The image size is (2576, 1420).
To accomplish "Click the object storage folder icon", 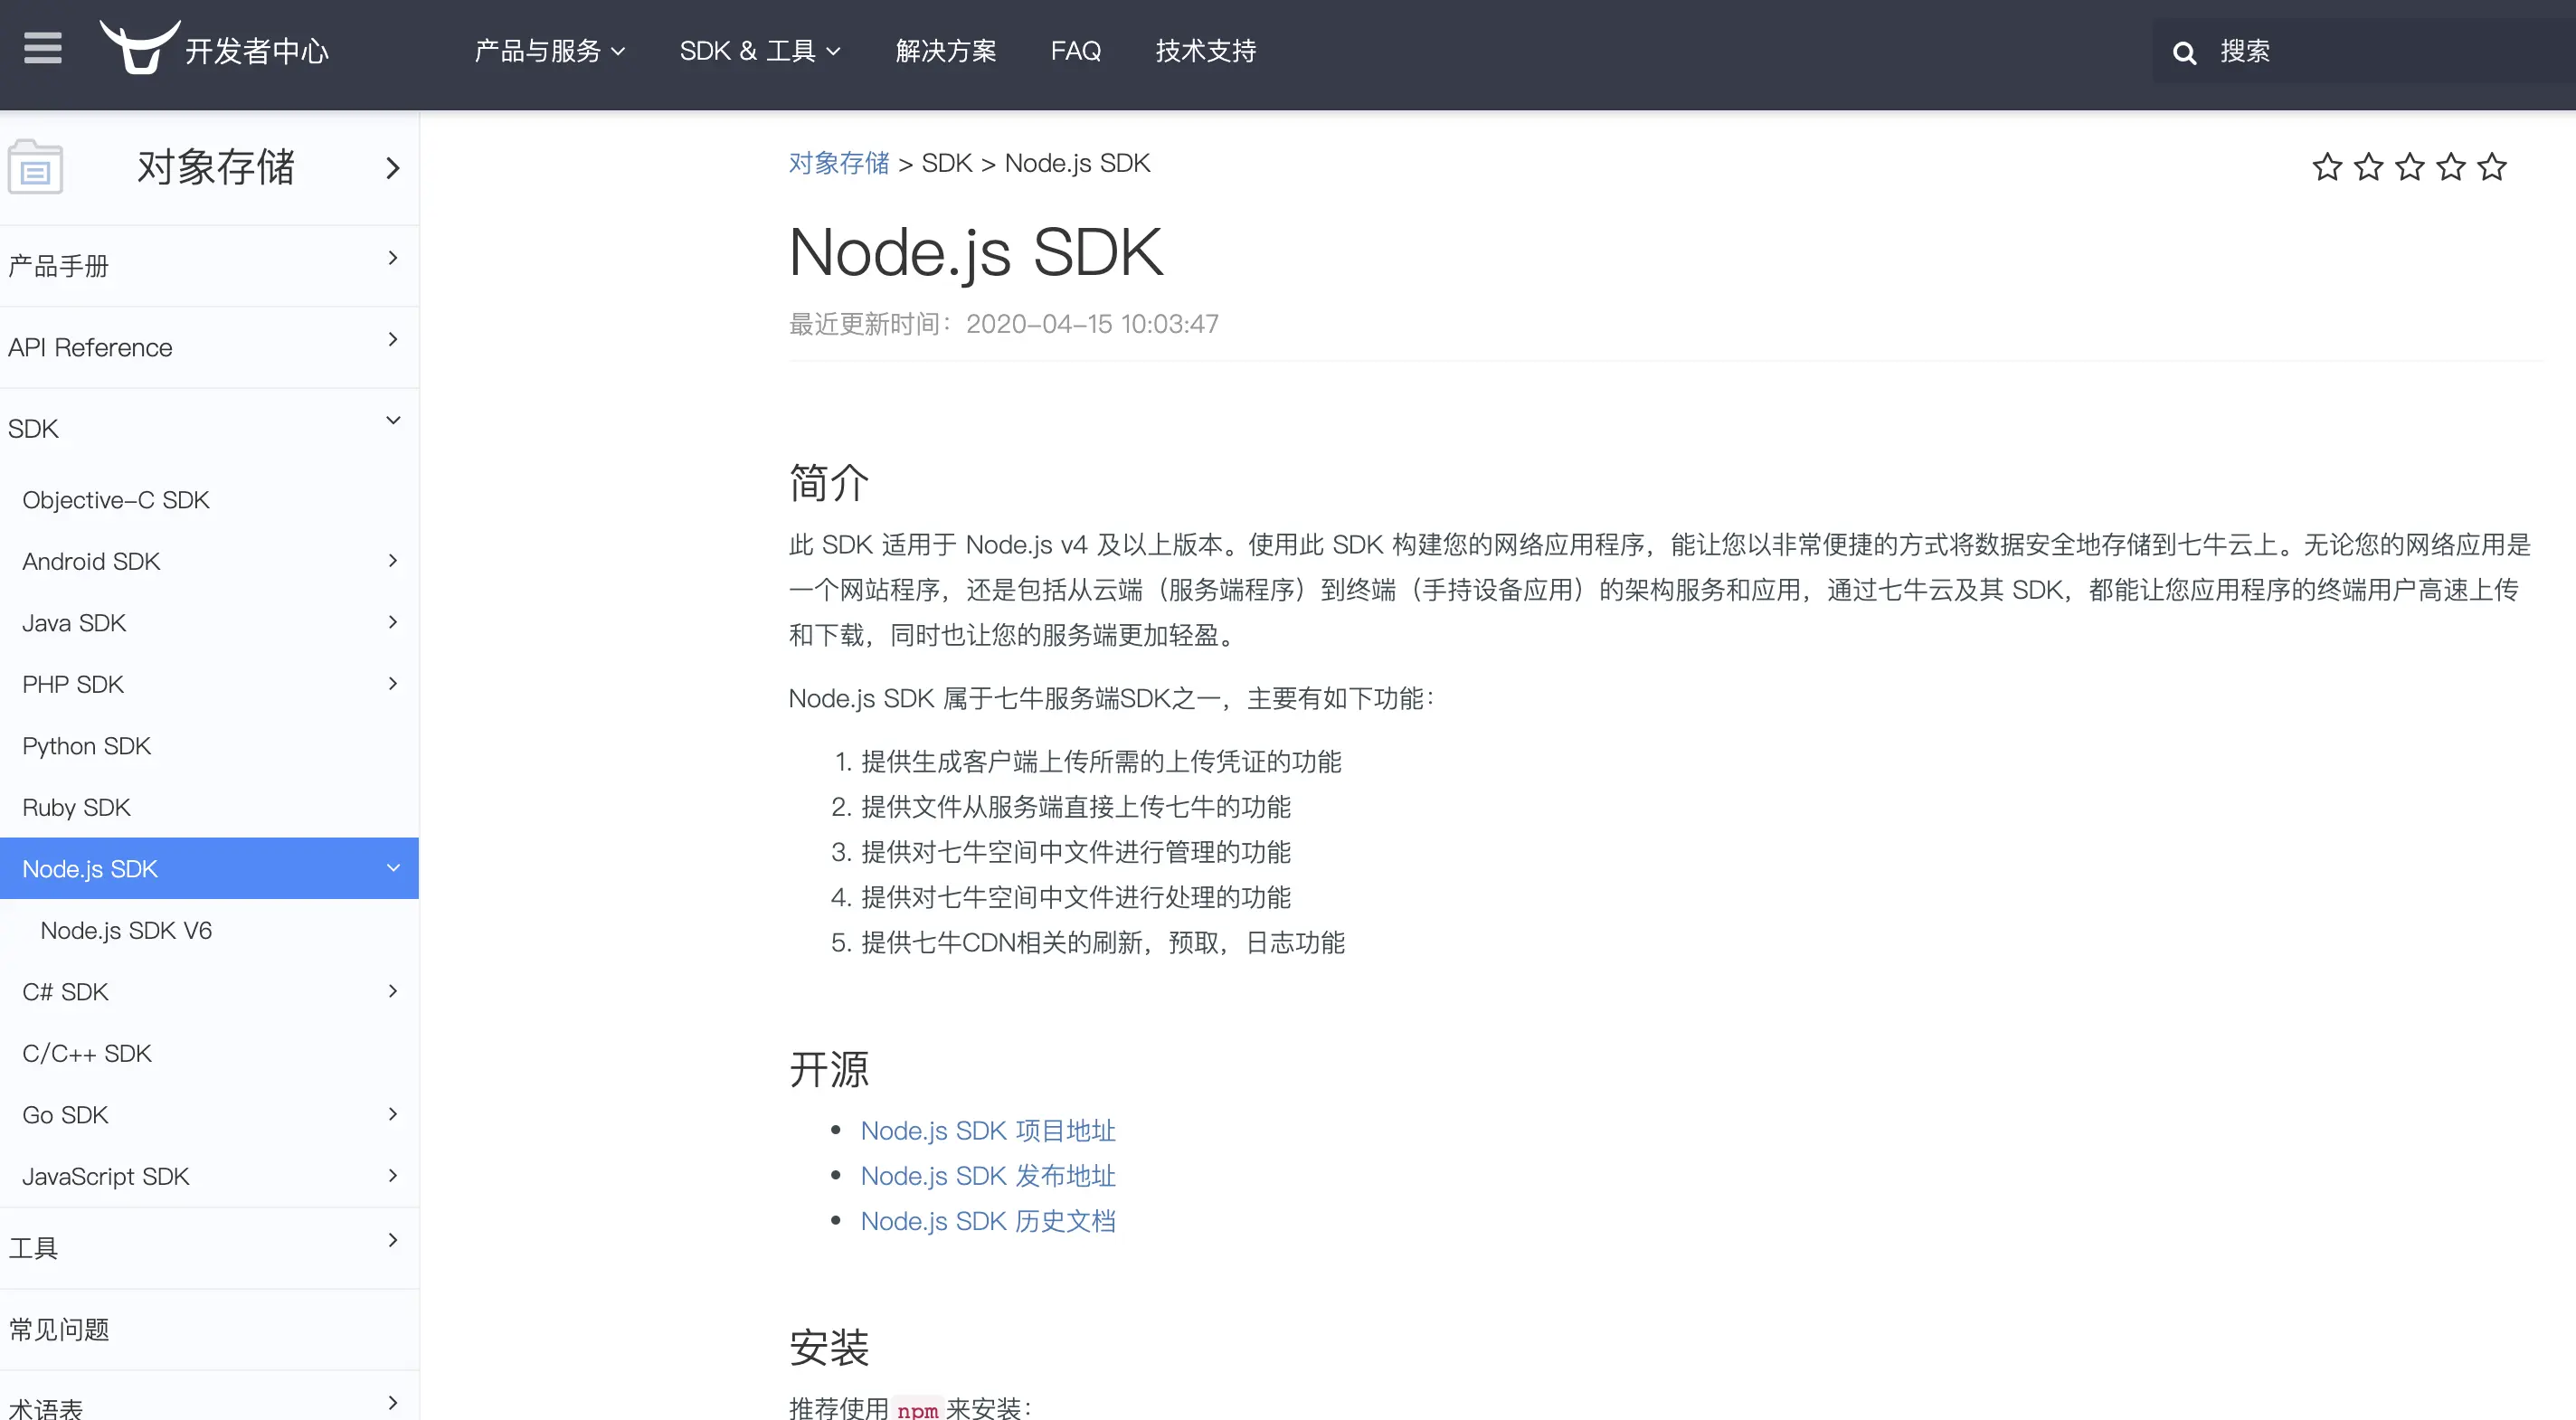I will click(35, 168).
